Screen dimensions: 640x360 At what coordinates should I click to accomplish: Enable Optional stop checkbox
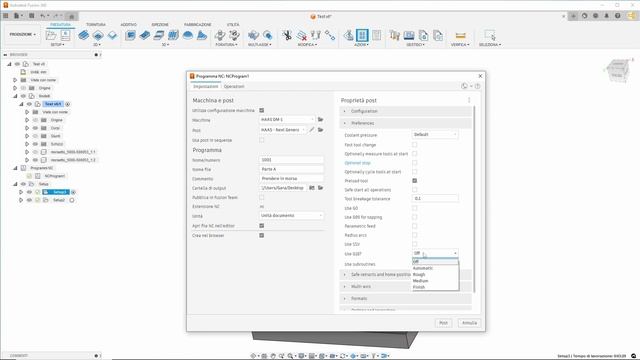click(x=415, y=162)
